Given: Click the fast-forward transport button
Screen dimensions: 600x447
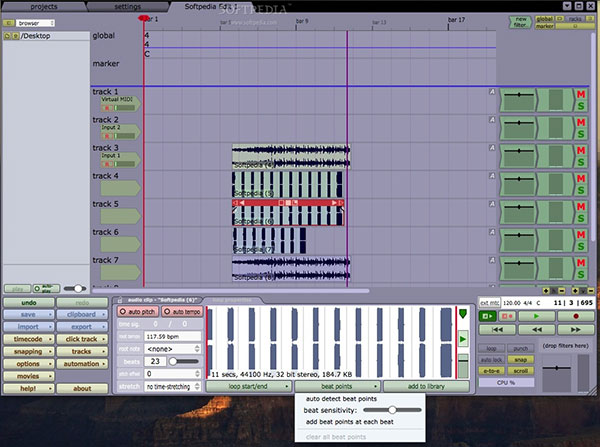Looking at the screenshot, I should [576, 330].
